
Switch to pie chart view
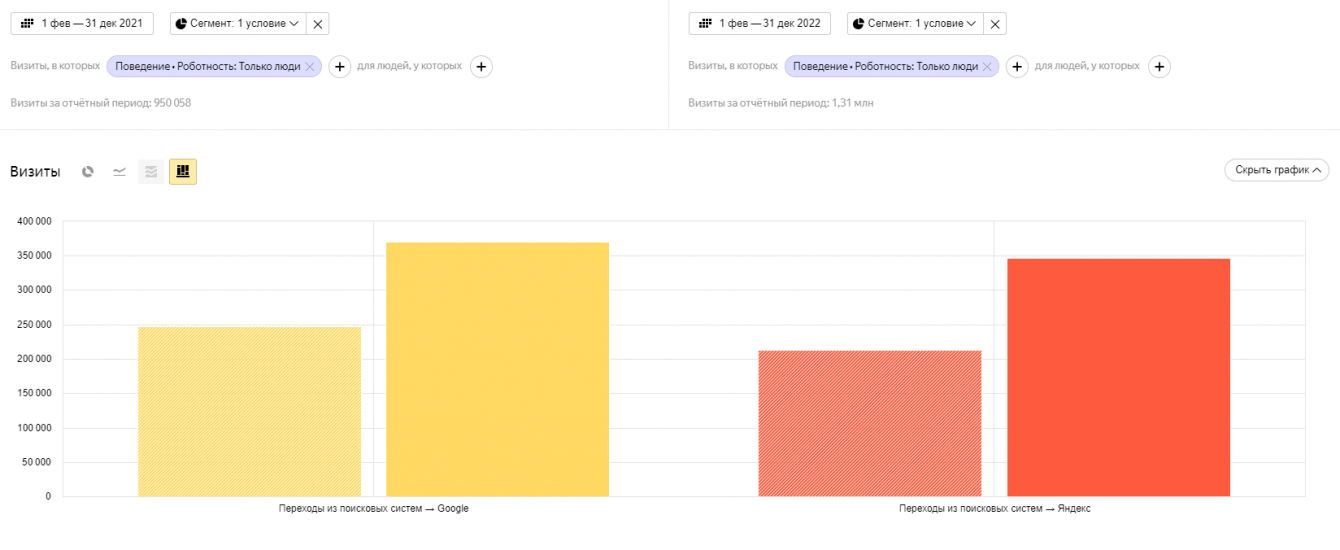pos(88,172)
